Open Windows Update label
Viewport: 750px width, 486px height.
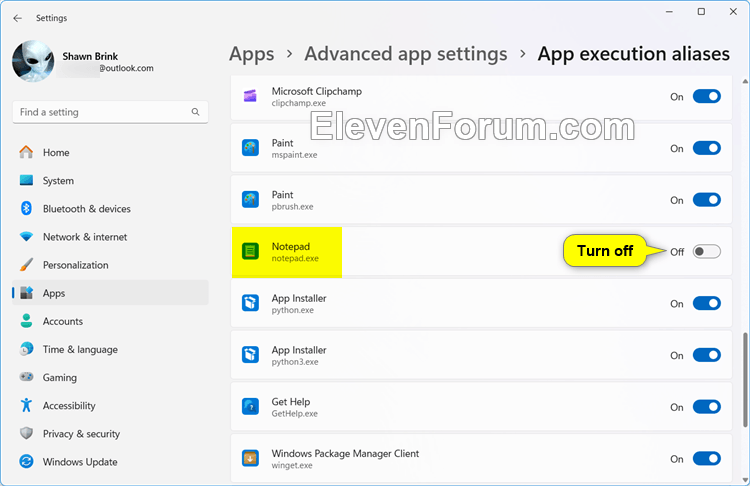[x=80, y=462]
